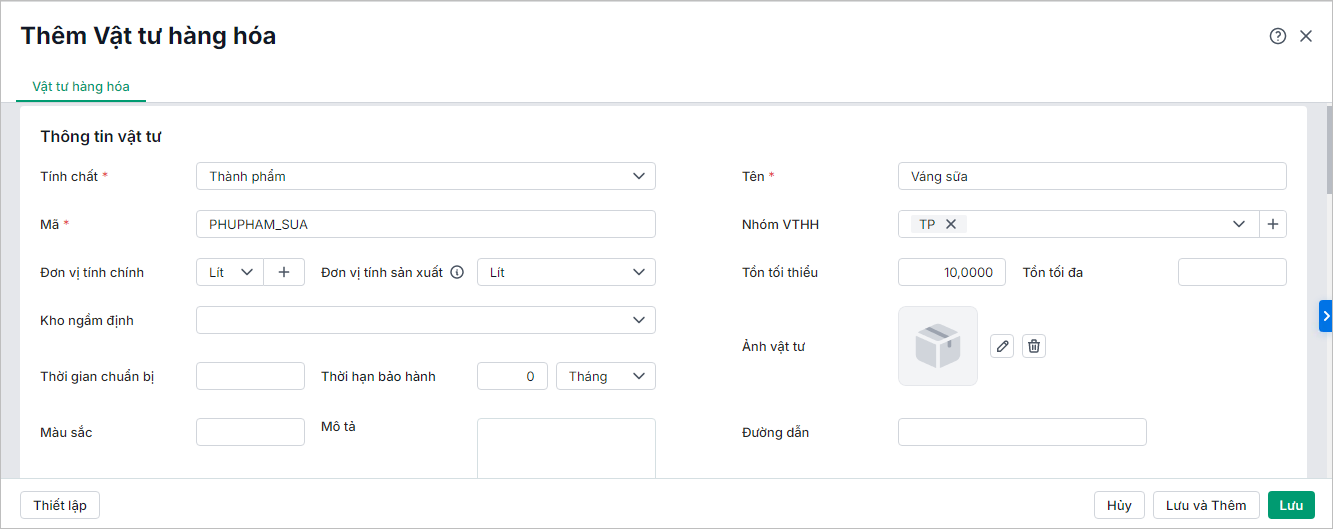Image resolution: width=1333 pixels, height=529 pixels.
Task: Delete the material image with trash icon
Action: click(1034, 346)
